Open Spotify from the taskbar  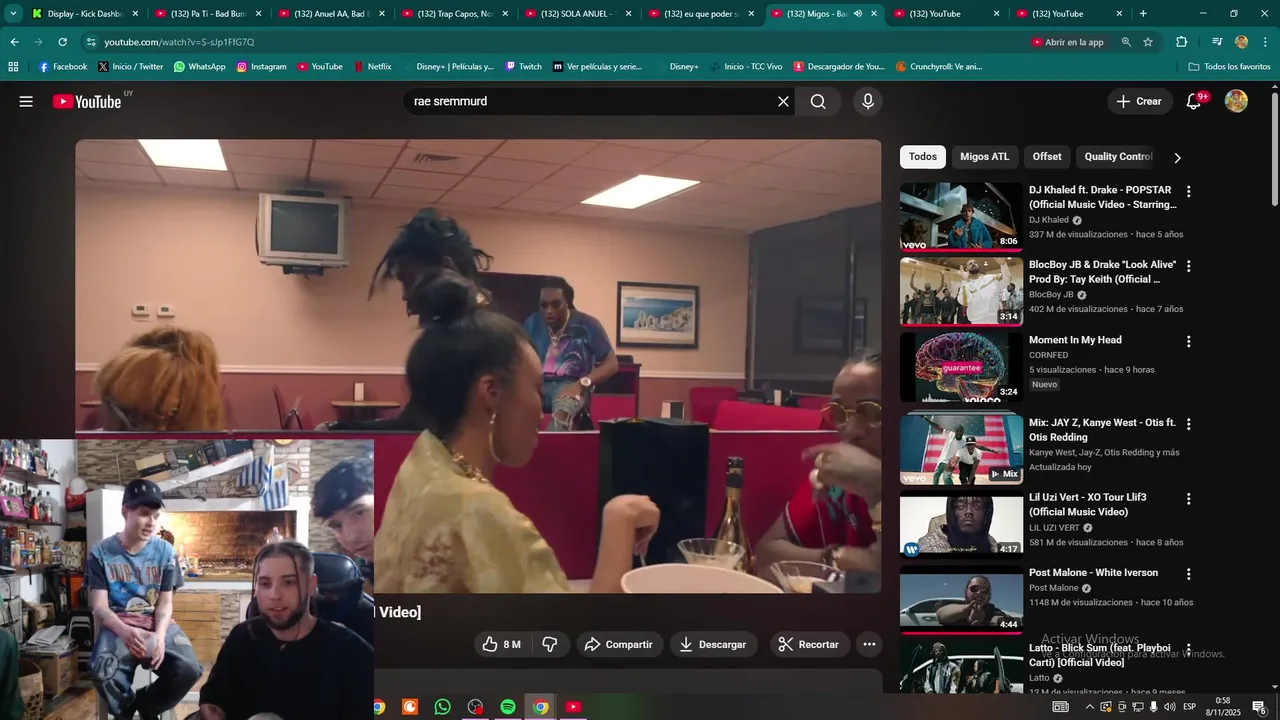(508, 707)
